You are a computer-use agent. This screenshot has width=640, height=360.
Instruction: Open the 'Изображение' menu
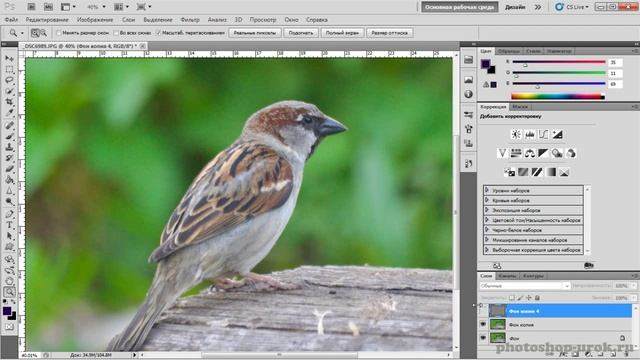(95, 20)
